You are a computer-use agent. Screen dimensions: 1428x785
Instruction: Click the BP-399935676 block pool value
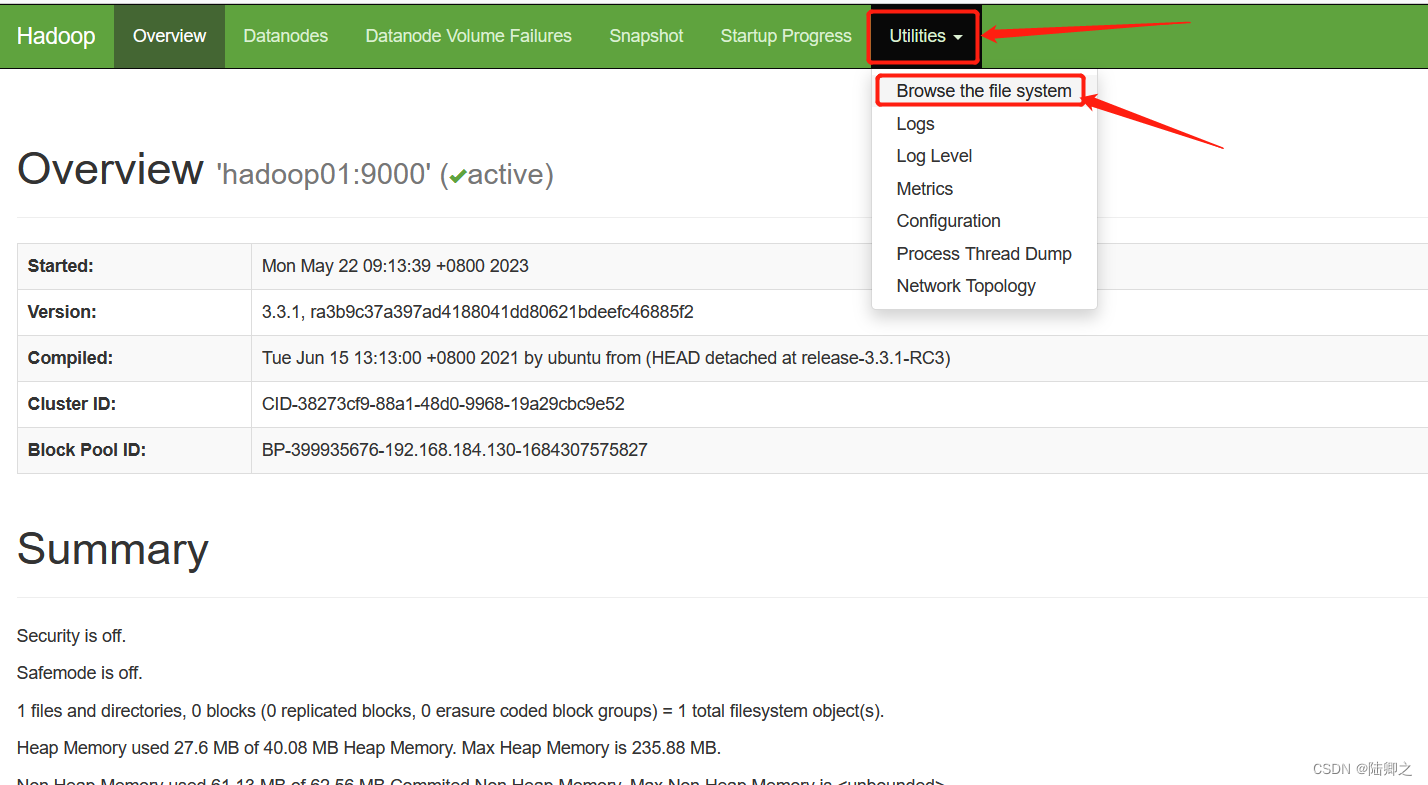coord(455,450)
